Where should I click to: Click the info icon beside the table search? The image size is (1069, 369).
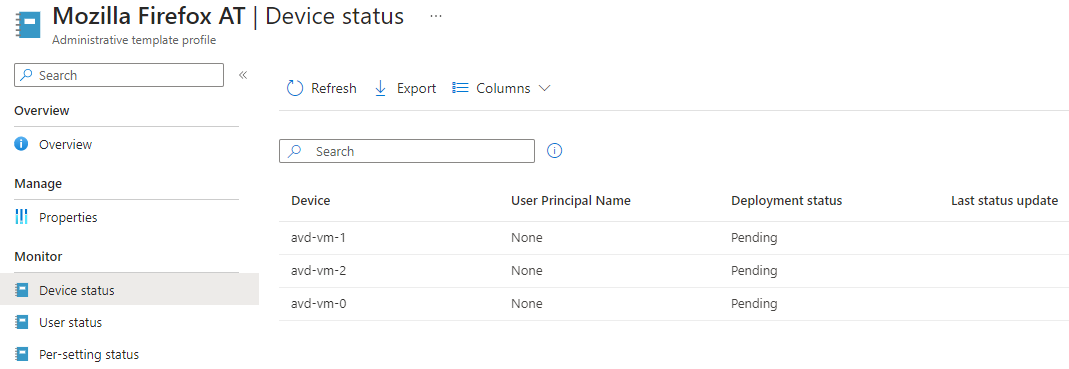point(554,151)
